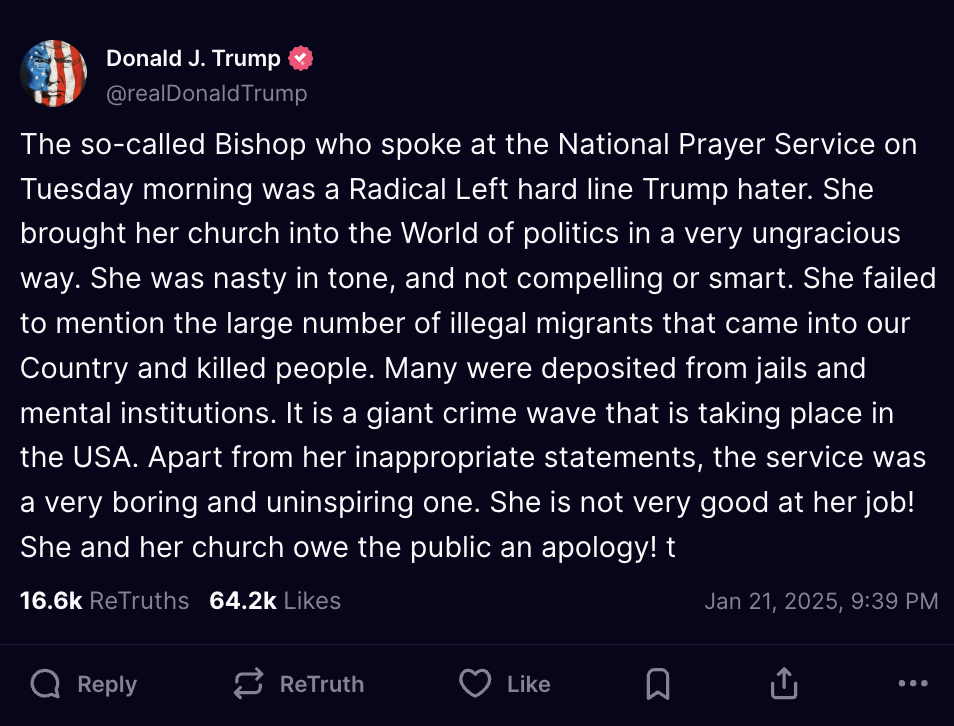
Task: Click the ReTruth arrows icon
Action: (x=249, y=683)
